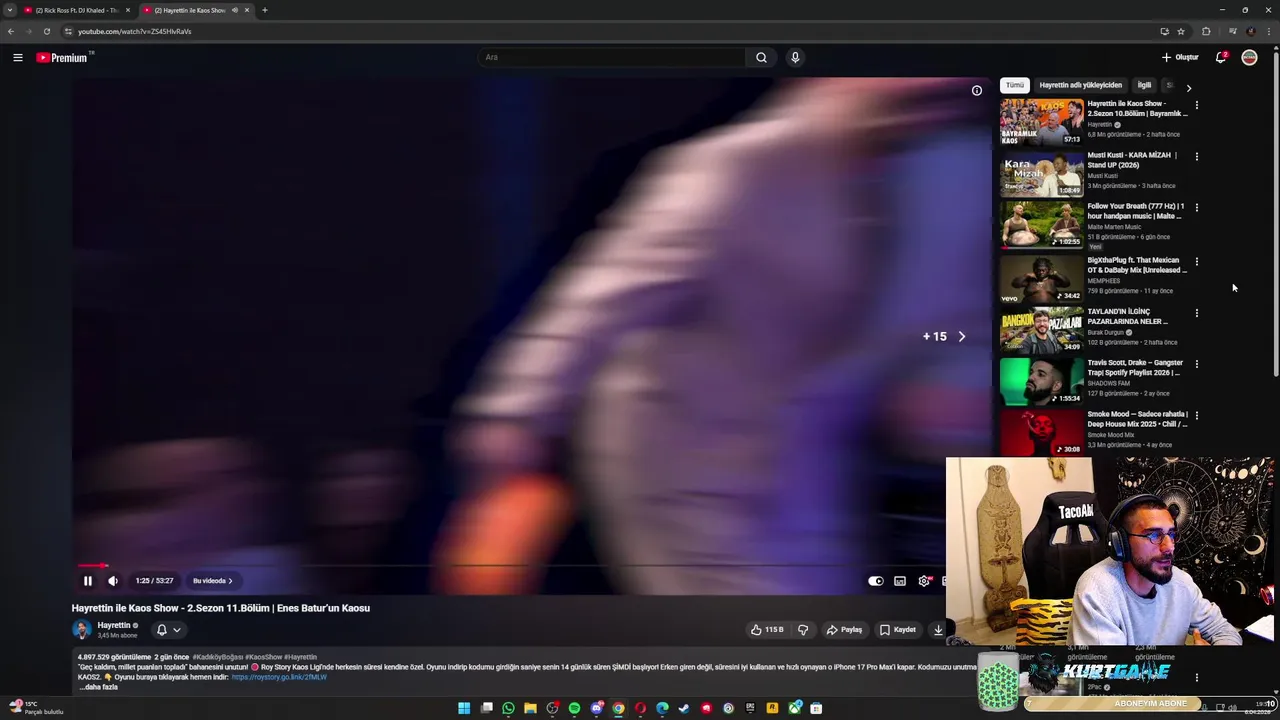Open the roystory.go.link description link

(x=279, y=677)
